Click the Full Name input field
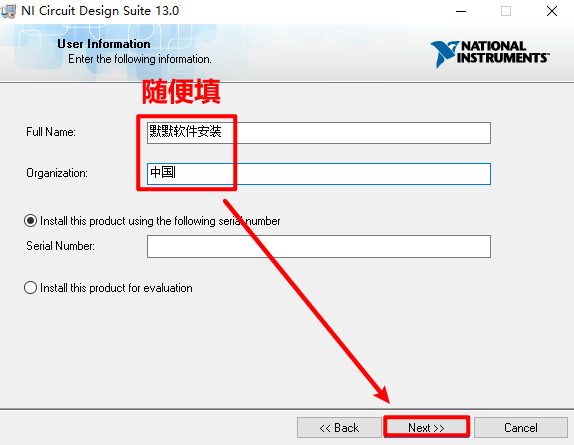The image size is (574, 445). click(x=318, y=133)
